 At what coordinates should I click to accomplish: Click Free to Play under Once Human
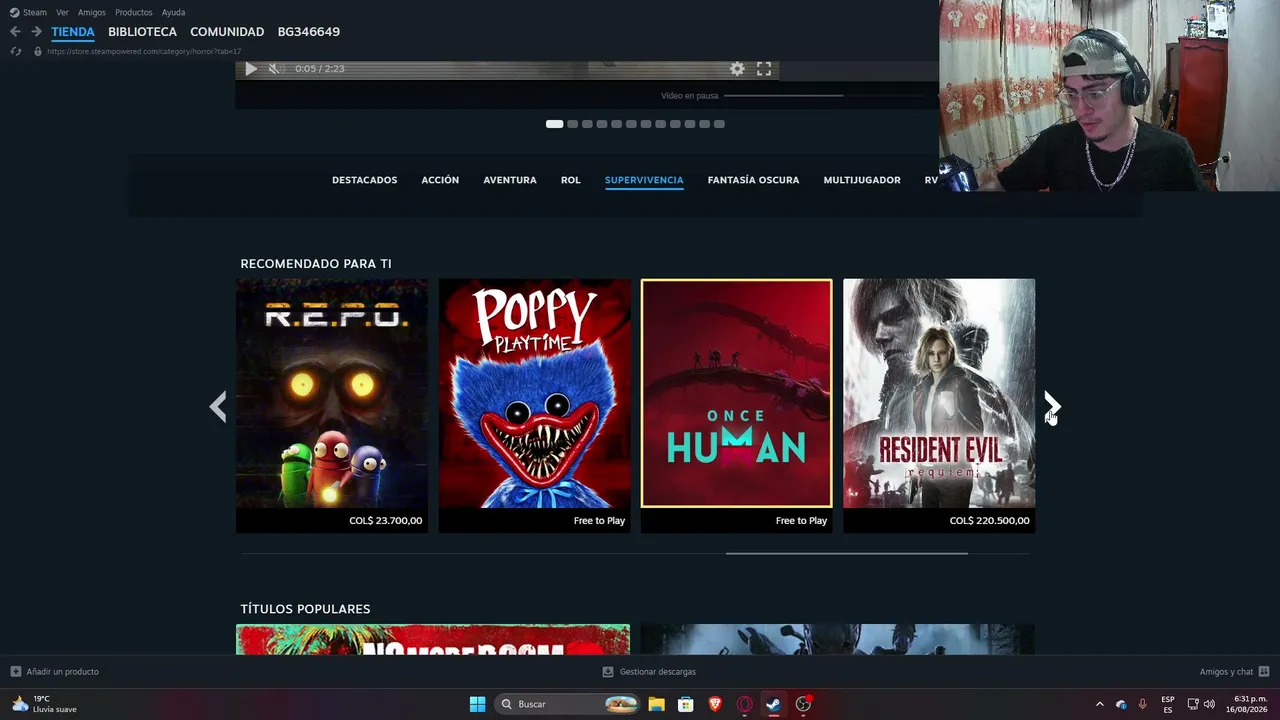801,521
